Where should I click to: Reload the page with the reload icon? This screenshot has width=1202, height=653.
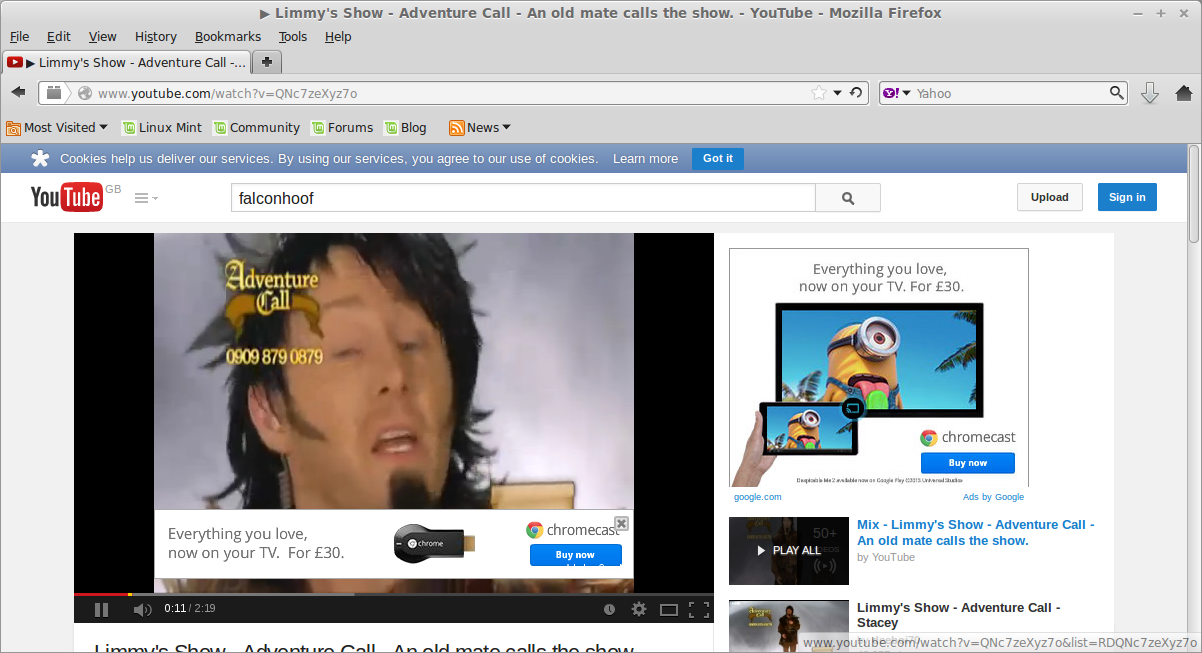click(x=856, y=93)
